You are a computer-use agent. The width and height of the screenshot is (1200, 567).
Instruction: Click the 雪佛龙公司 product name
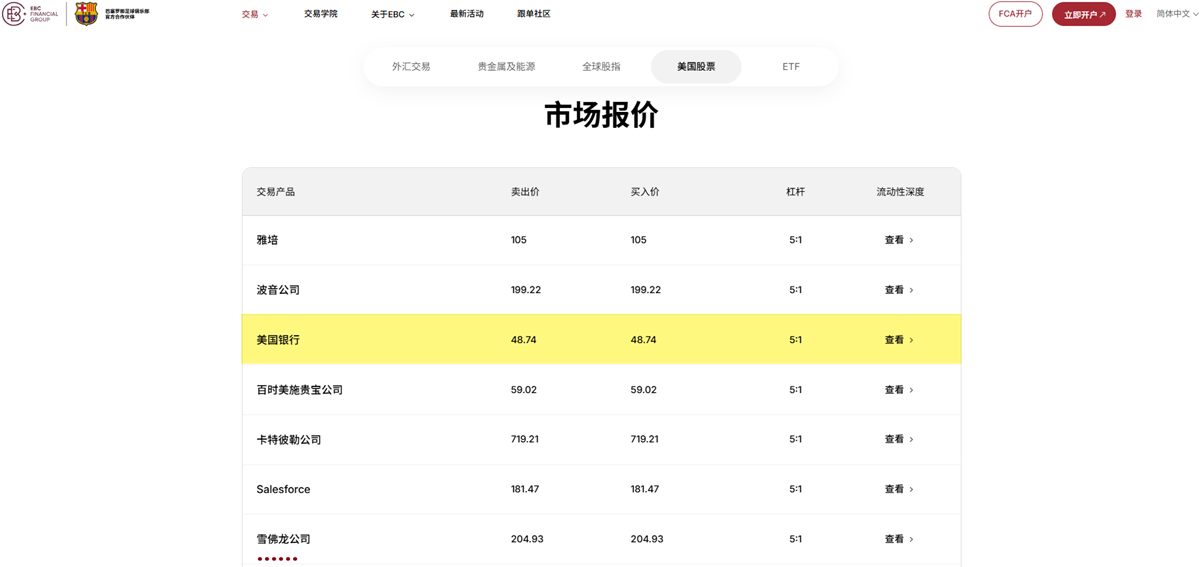(x=283, y=539)
